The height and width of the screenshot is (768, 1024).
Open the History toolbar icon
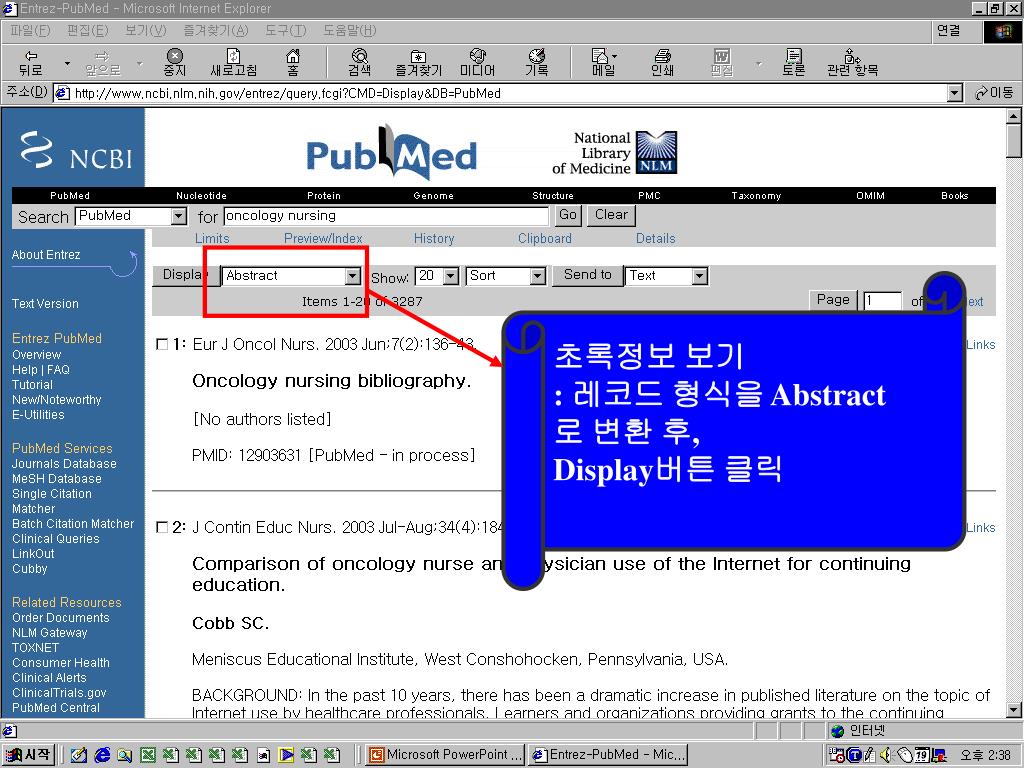click(537, 63)
